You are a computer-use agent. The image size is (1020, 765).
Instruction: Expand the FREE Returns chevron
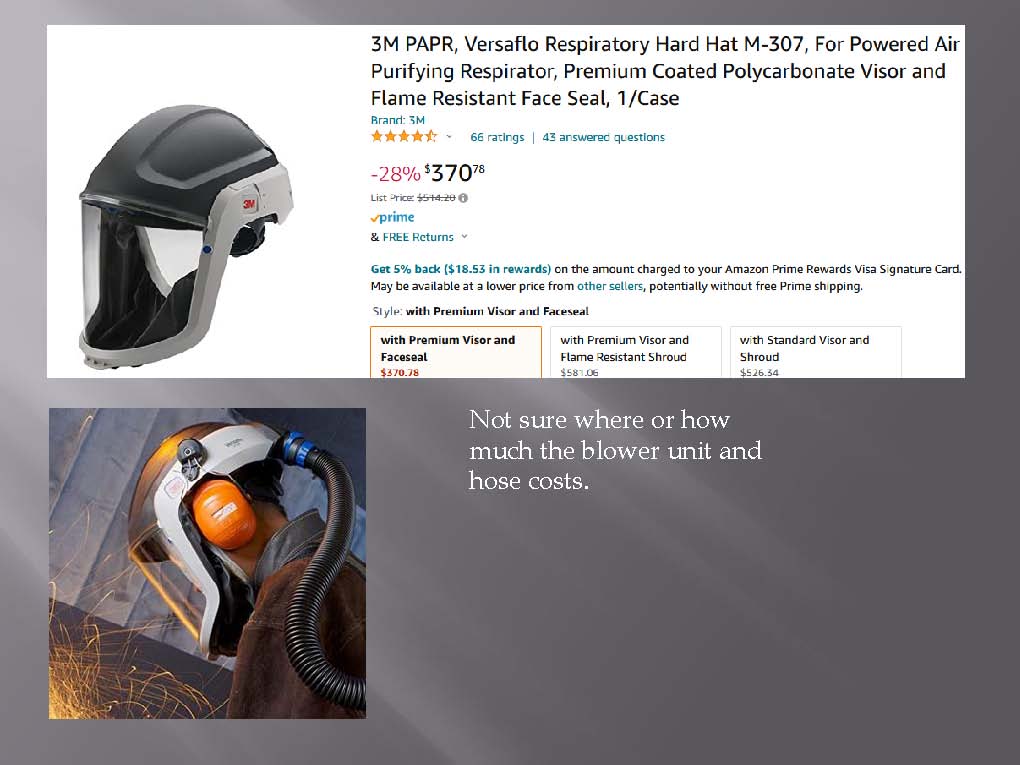click(464, 237)
